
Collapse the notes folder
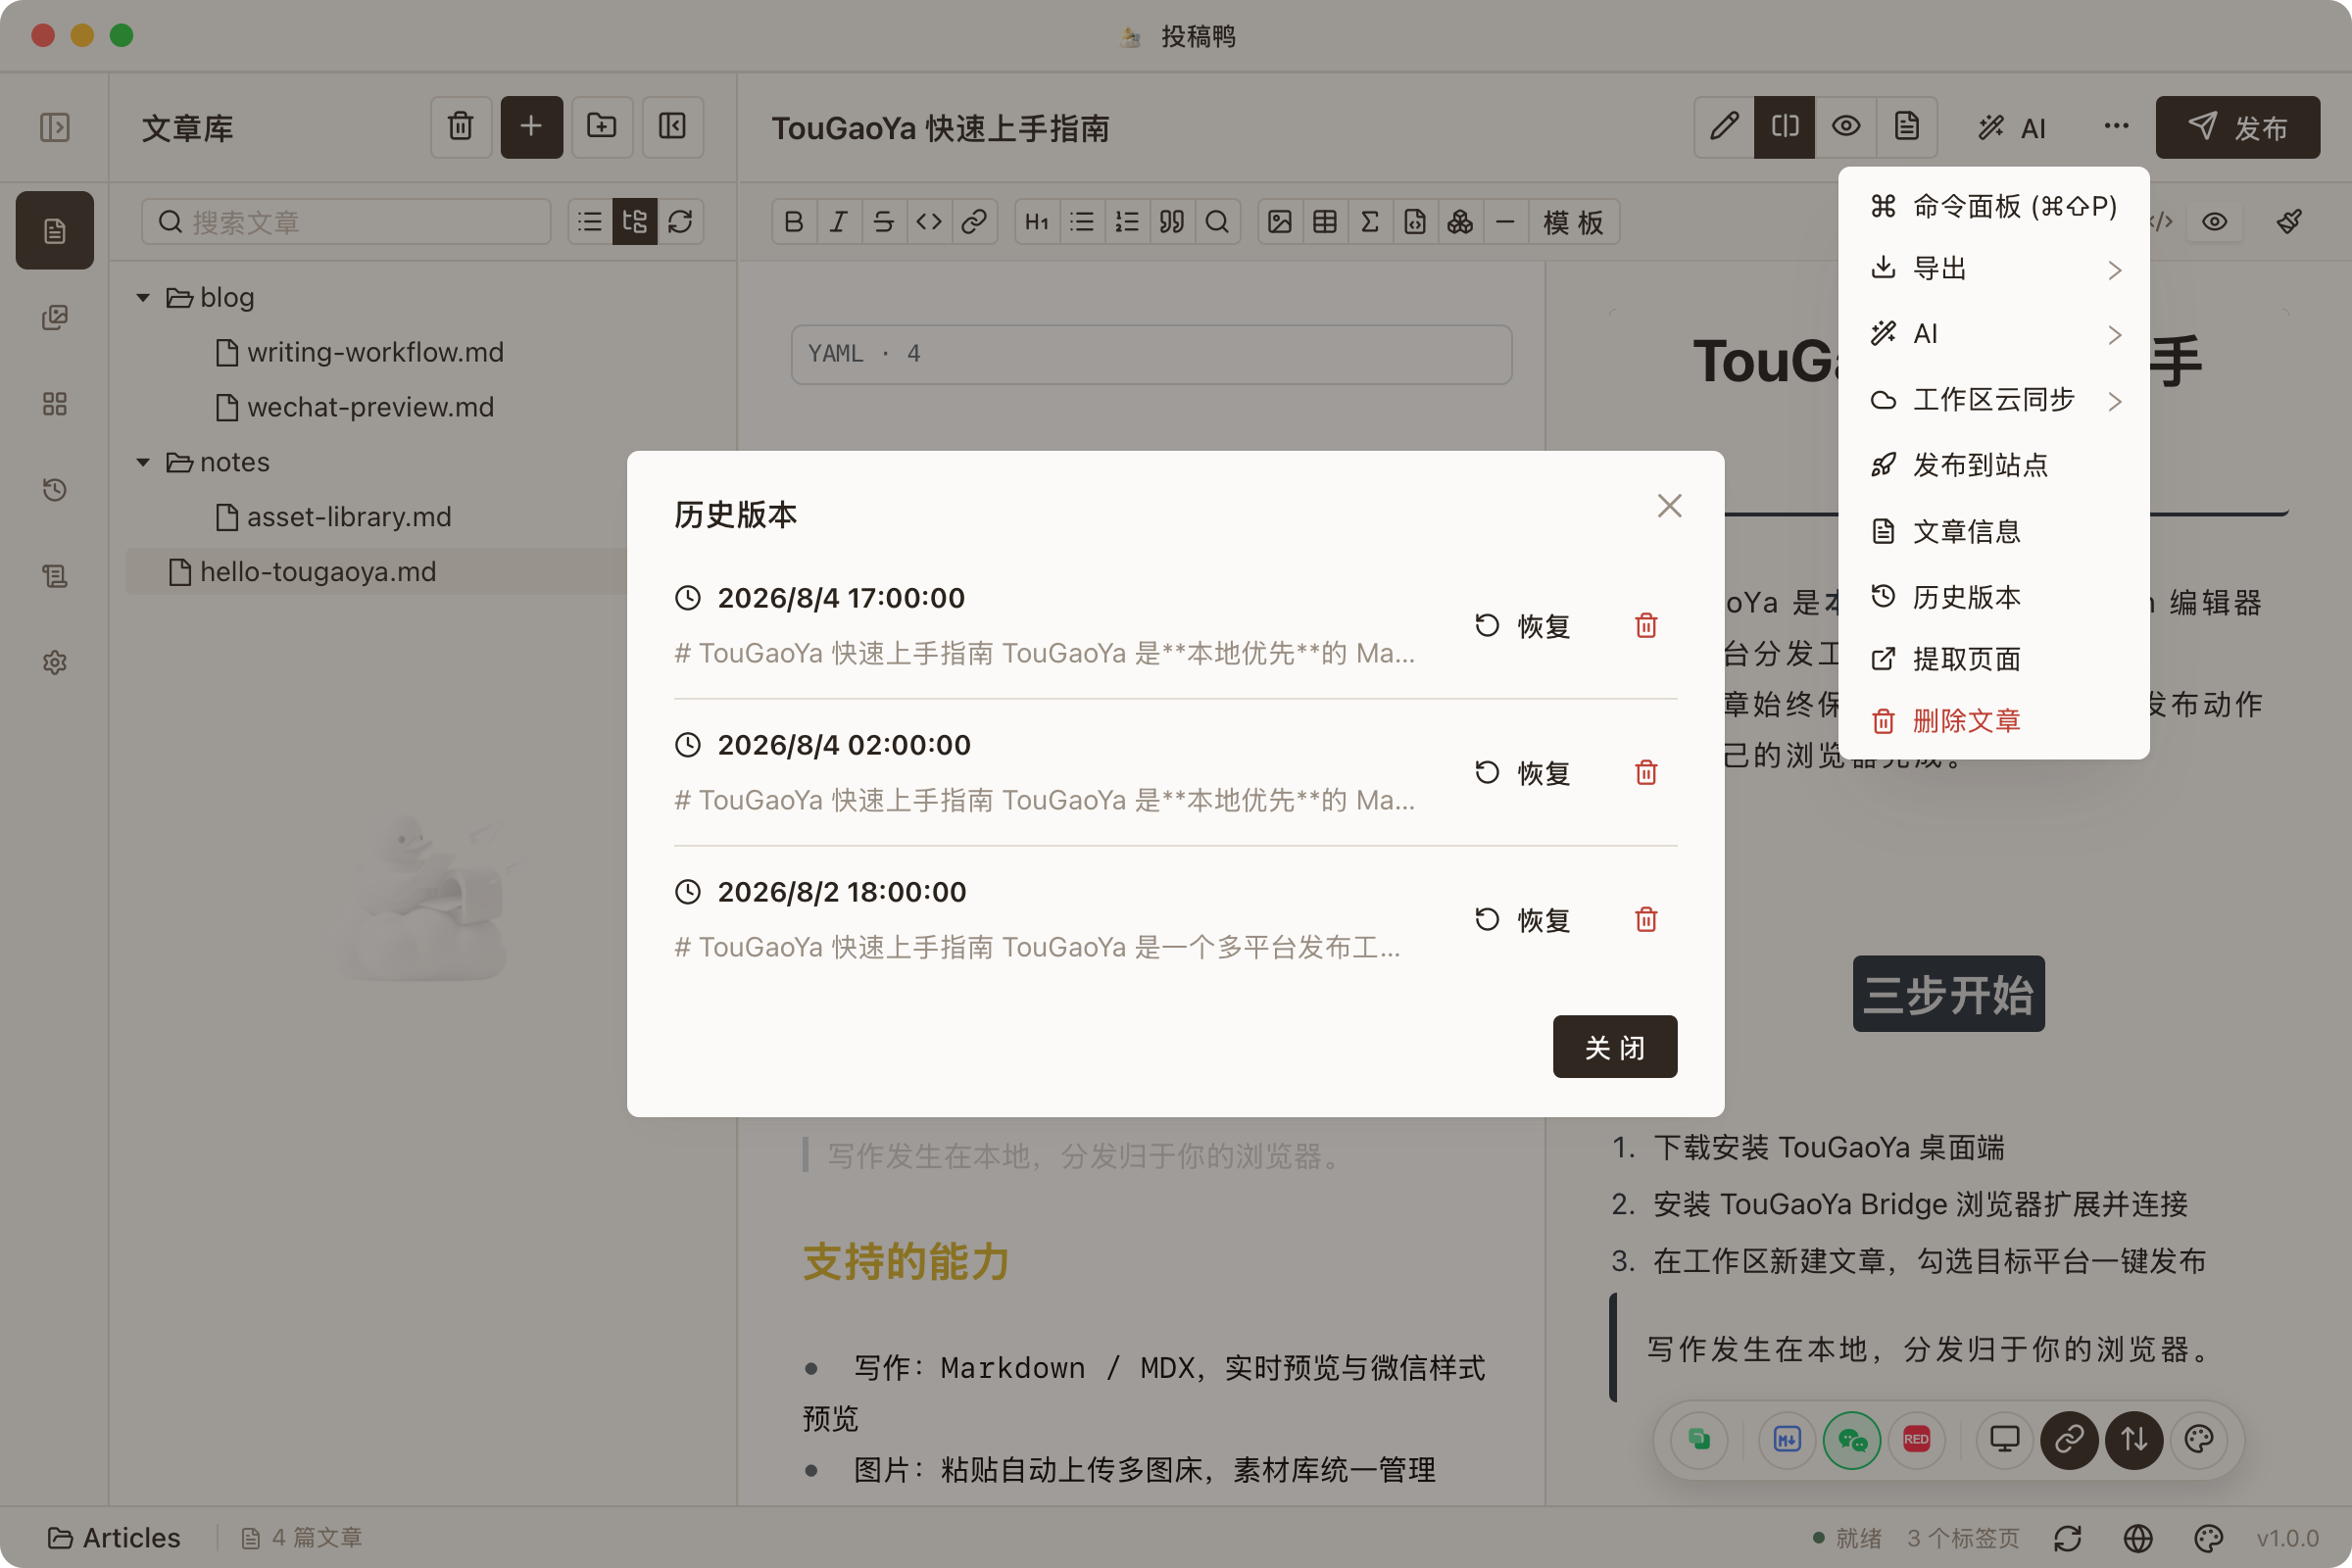pyautogui.click(x=143, y=463)
